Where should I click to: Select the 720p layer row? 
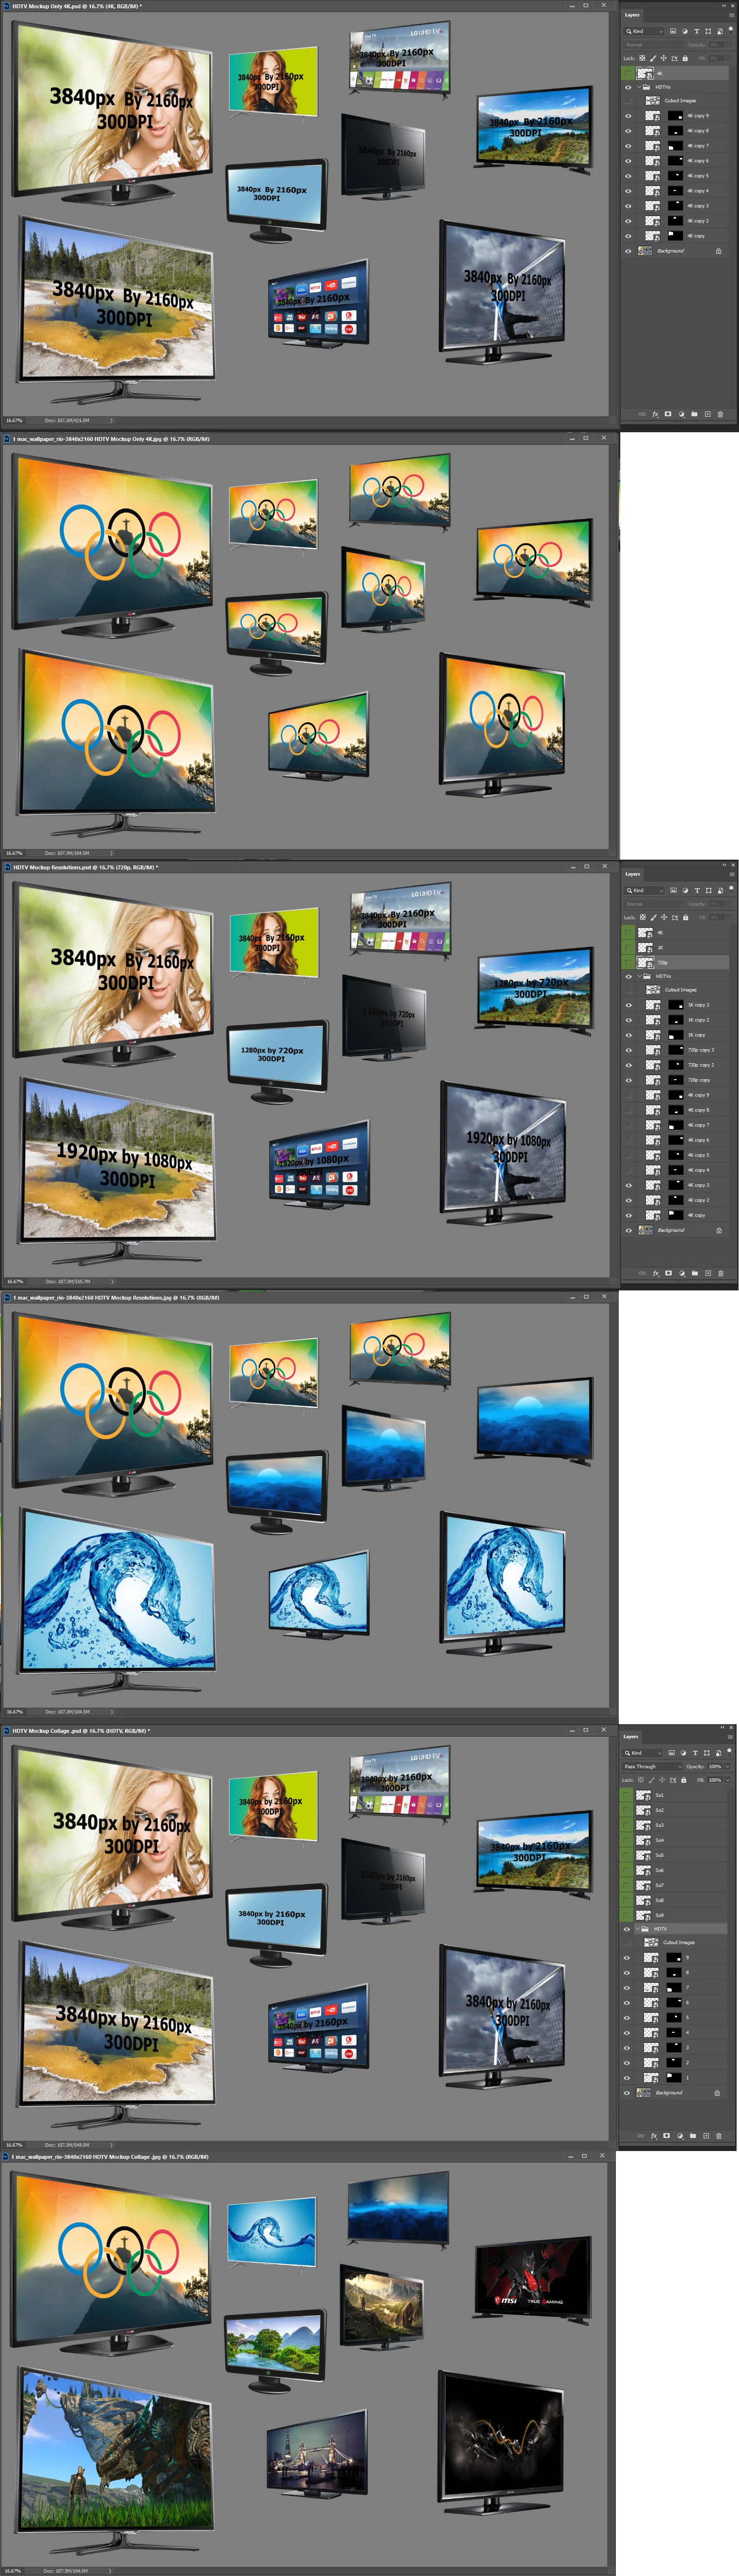tap(675, 962)
